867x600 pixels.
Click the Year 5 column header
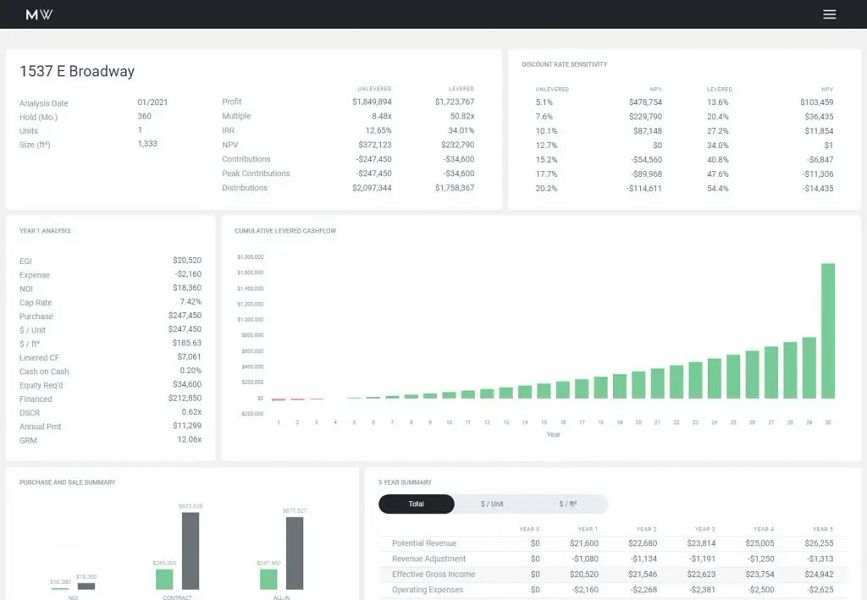point(822,529)
